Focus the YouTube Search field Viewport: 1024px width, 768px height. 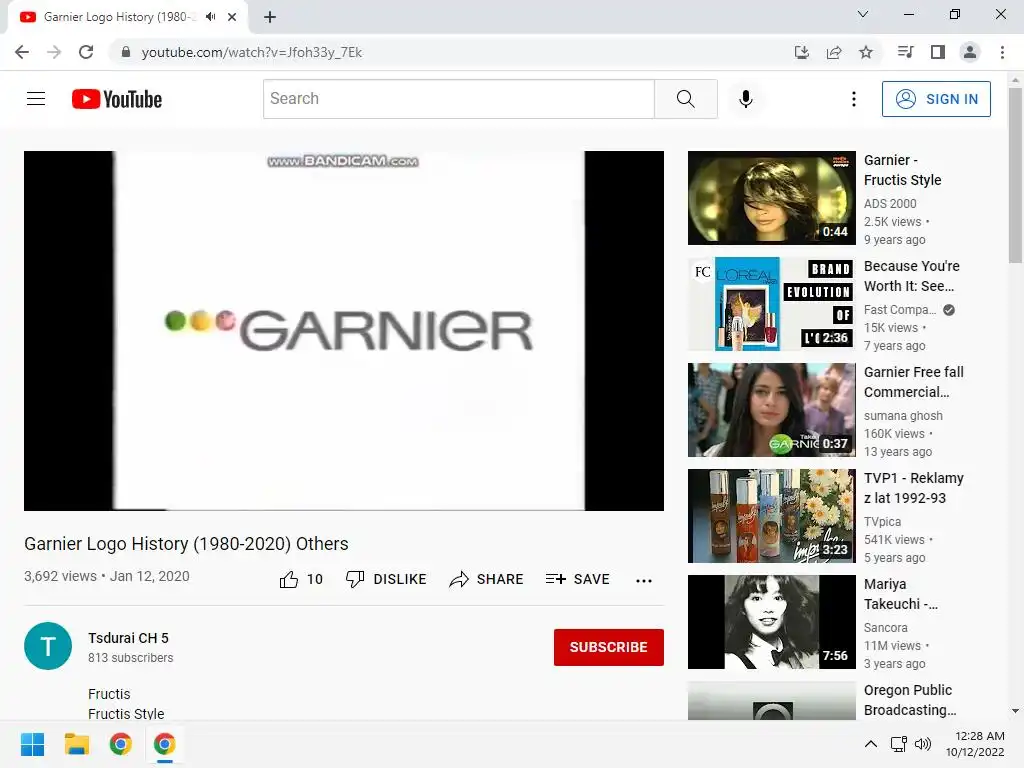[458, 99]
